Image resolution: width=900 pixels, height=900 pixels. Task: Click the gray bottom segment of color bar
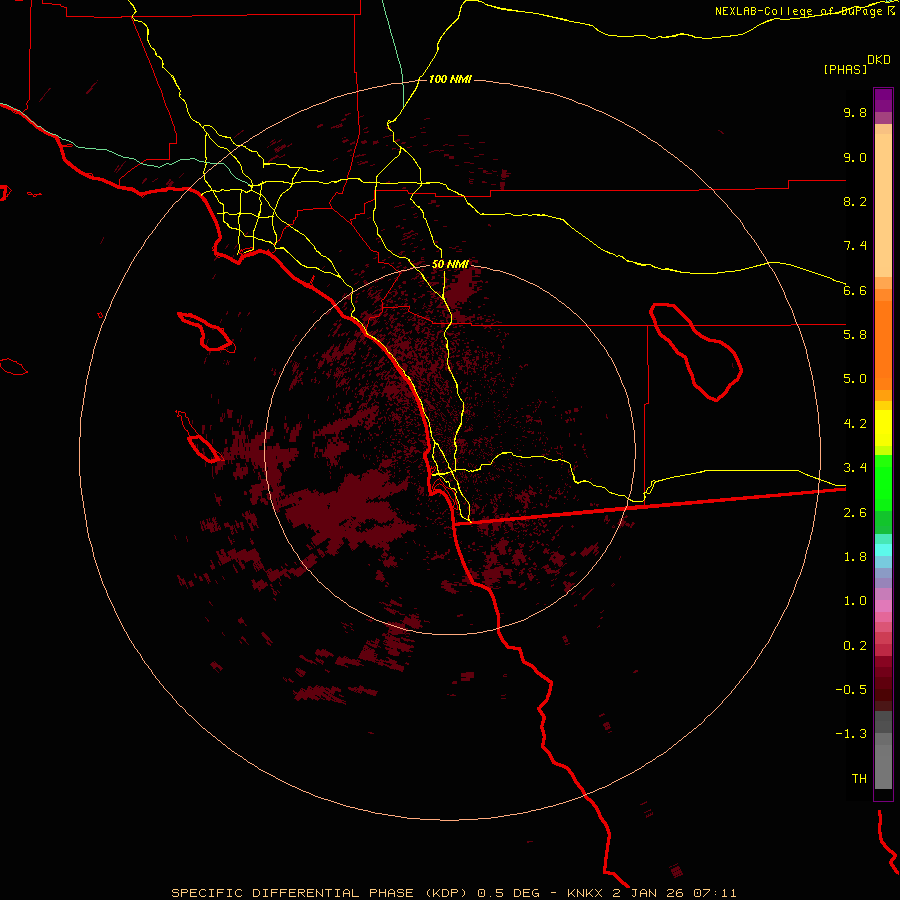pos(883,766)
